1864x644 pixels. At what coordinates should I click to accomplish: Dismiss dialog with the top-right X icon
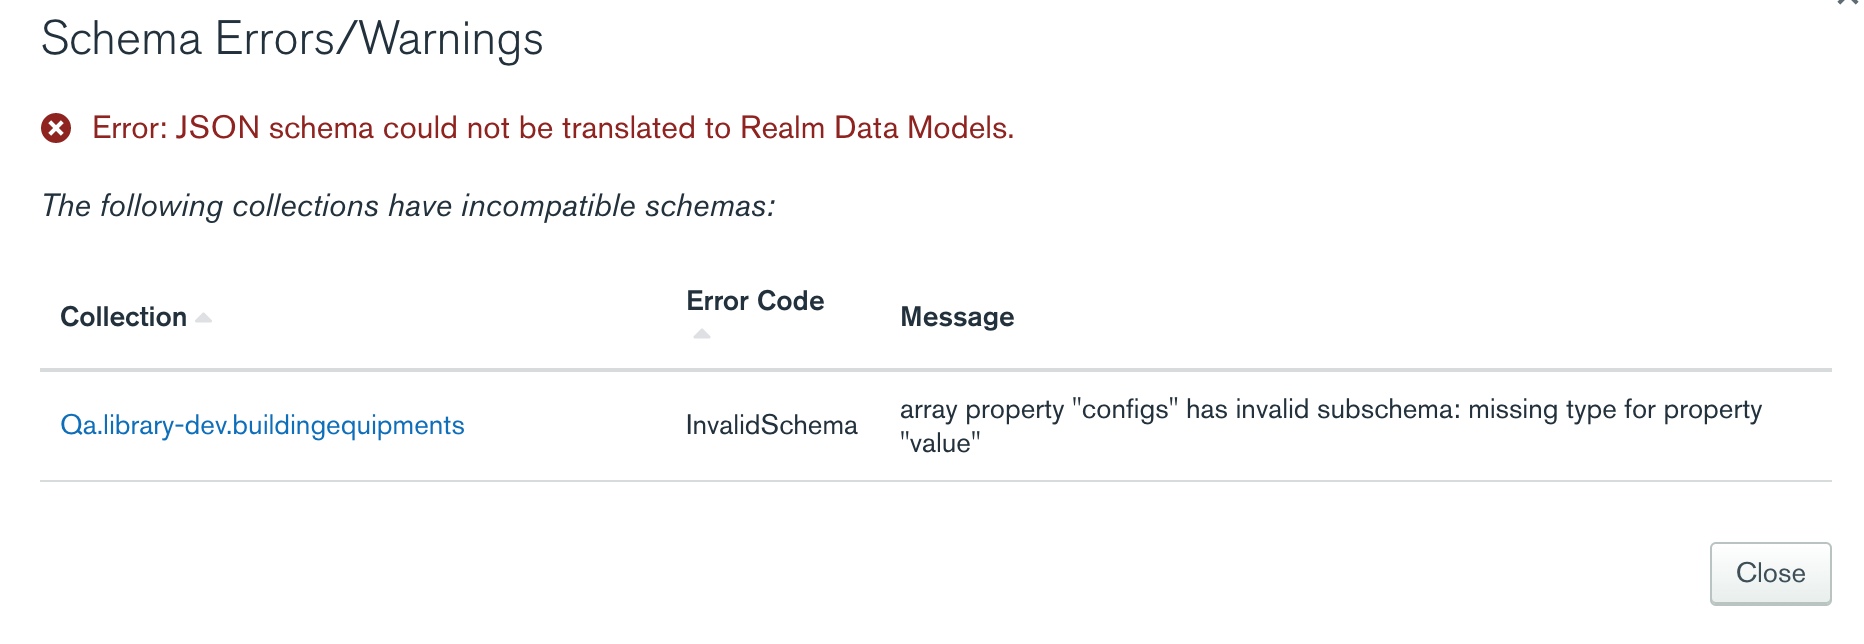pos(1848,3)
